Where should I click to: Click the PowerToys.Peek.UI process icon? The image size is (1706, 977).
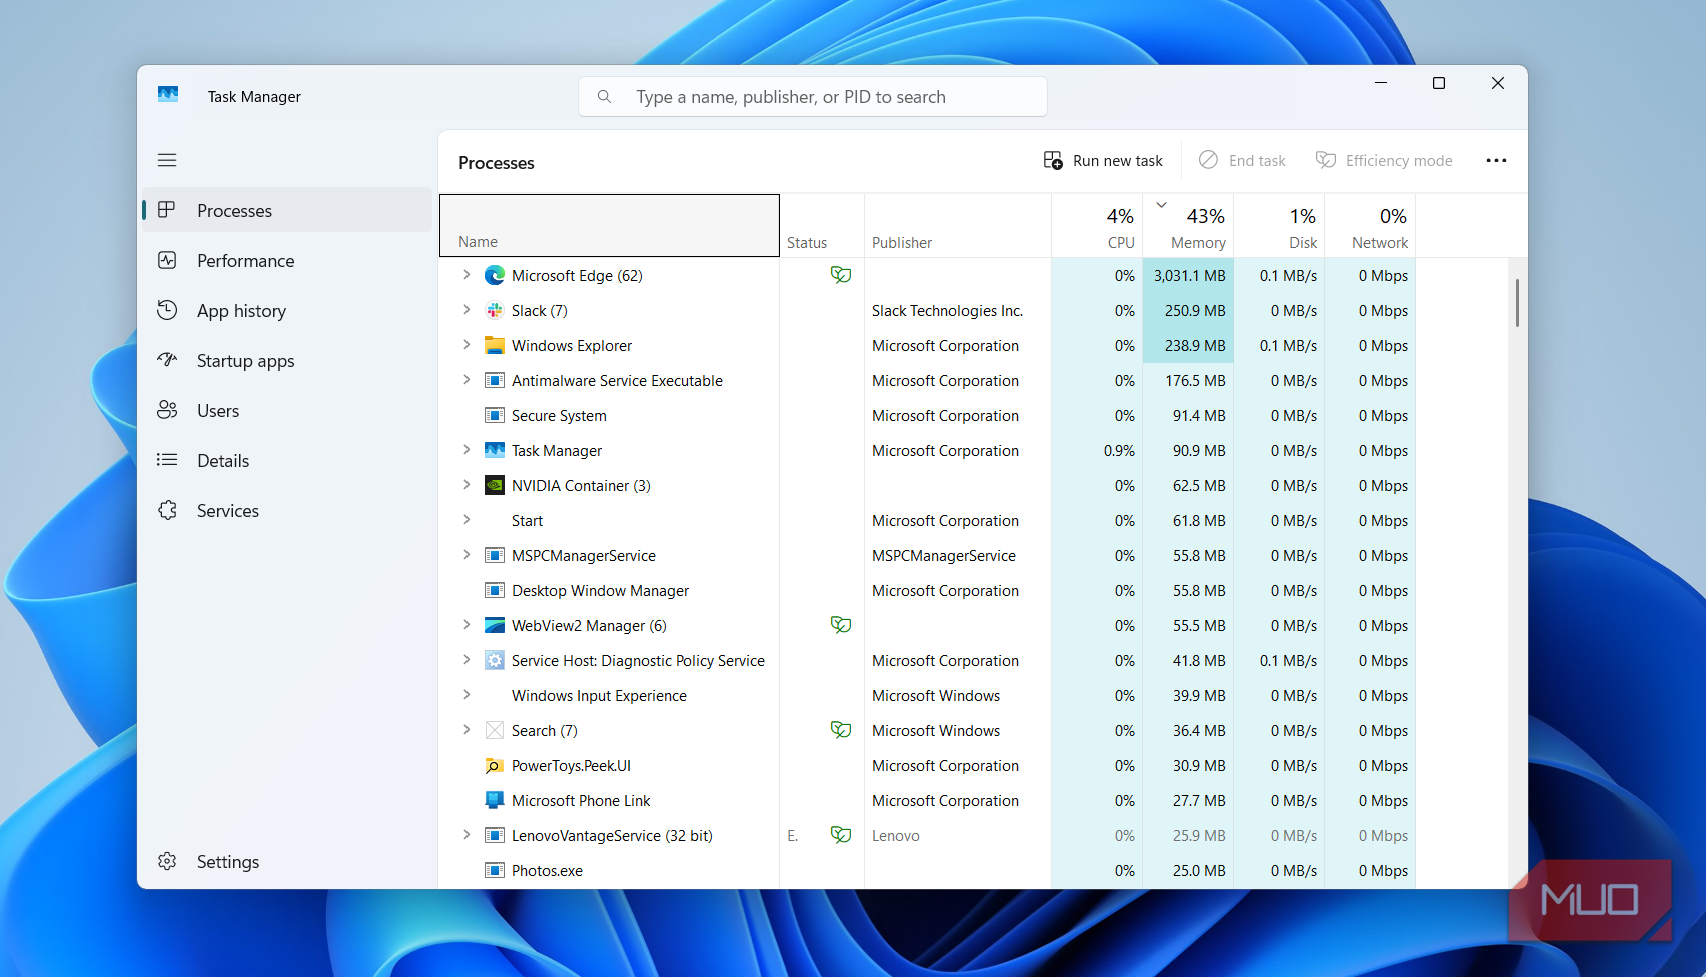click(x=494, y=766)
